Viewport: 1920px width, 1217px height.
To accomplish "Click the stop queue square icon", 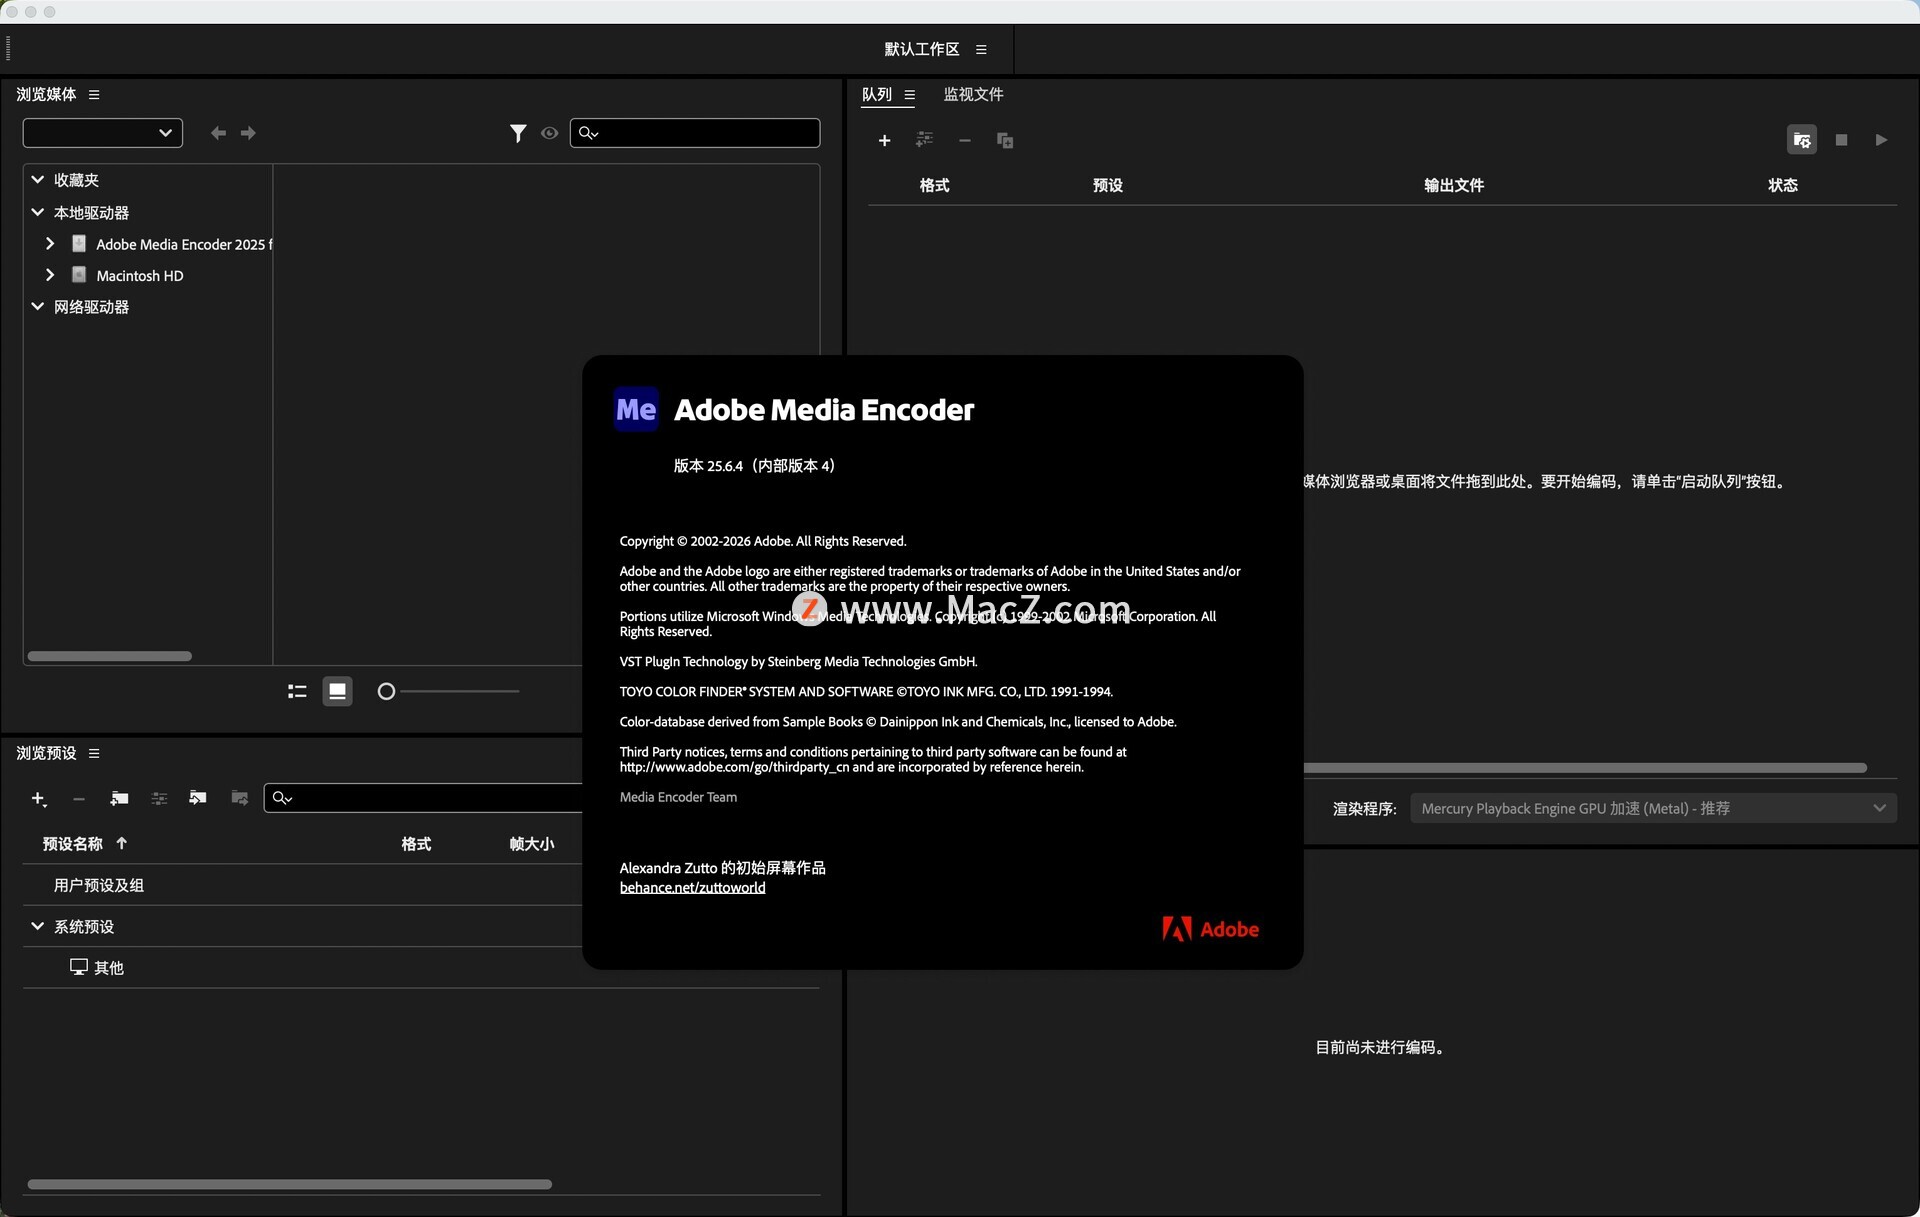I will (x=1841, y=140).
